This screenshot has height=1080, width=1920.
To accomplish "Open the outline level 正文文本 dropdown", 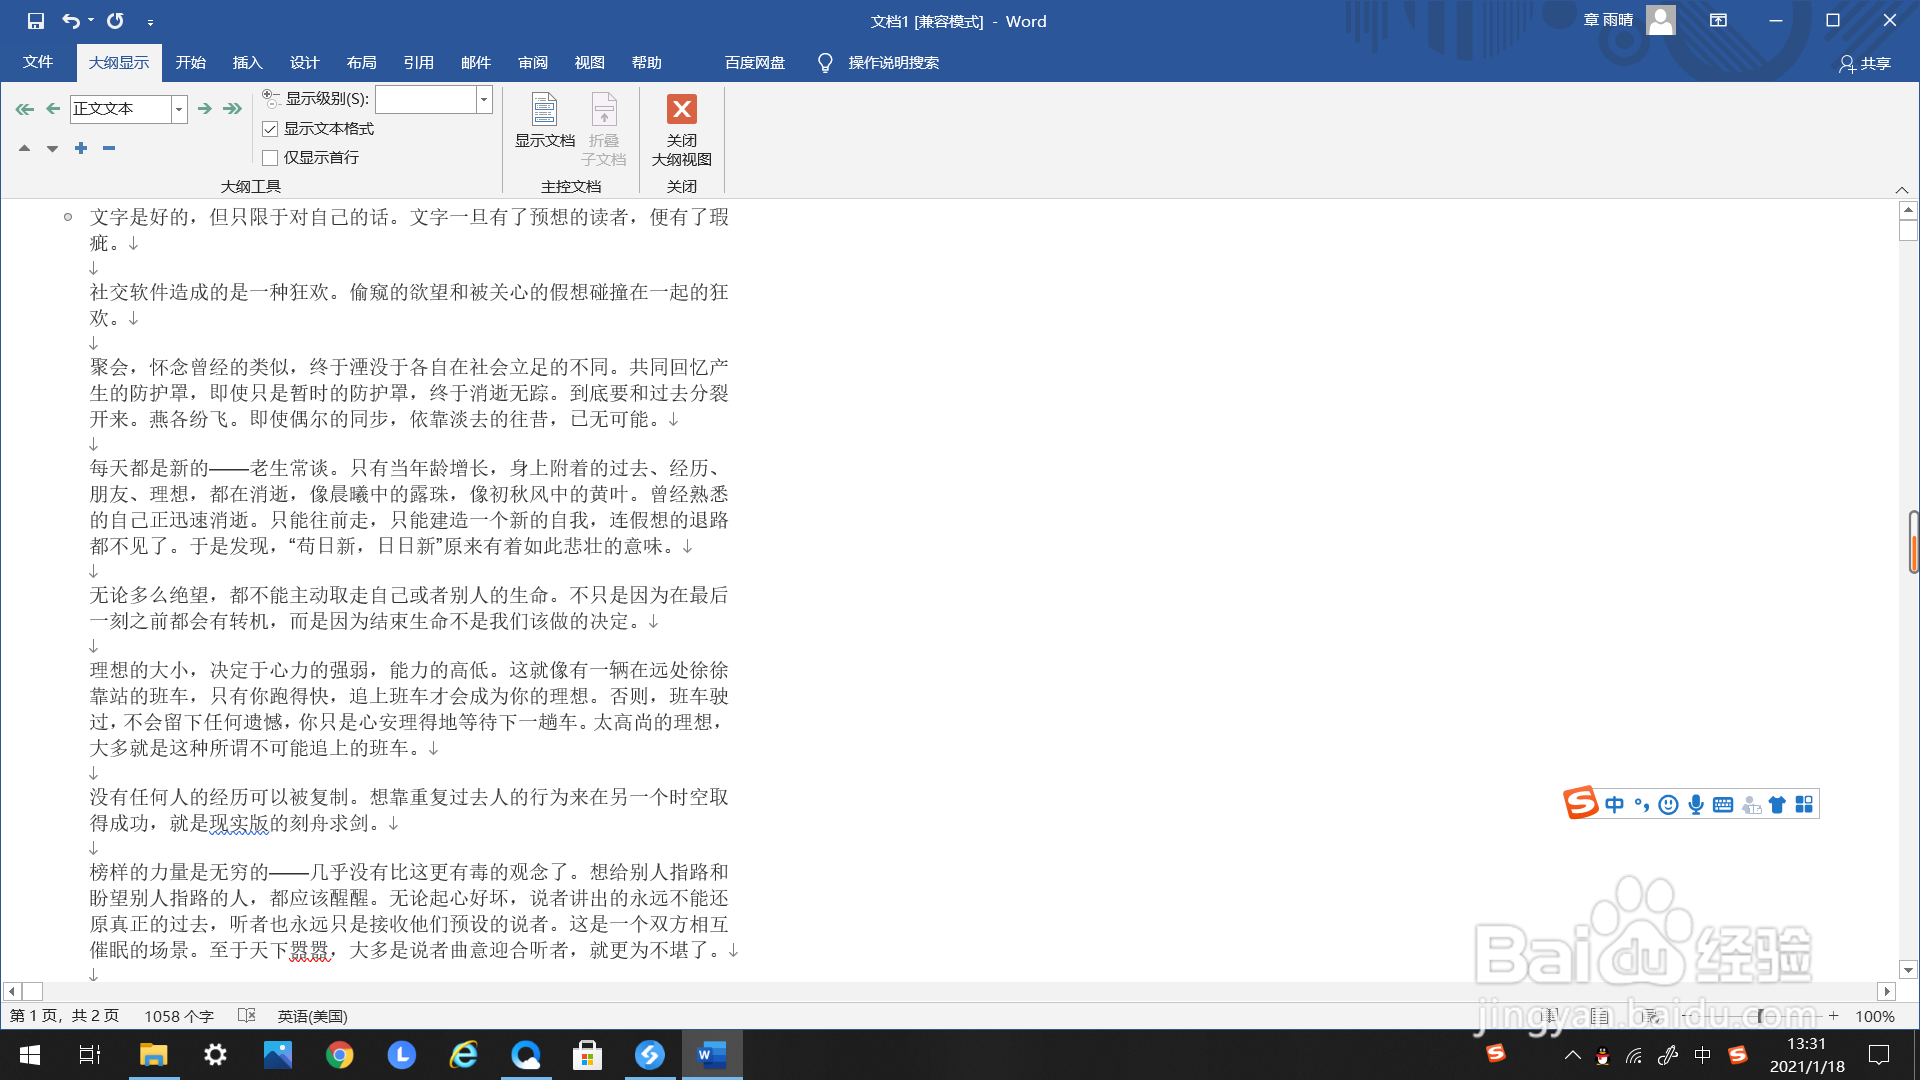I will tap(179, 109).
